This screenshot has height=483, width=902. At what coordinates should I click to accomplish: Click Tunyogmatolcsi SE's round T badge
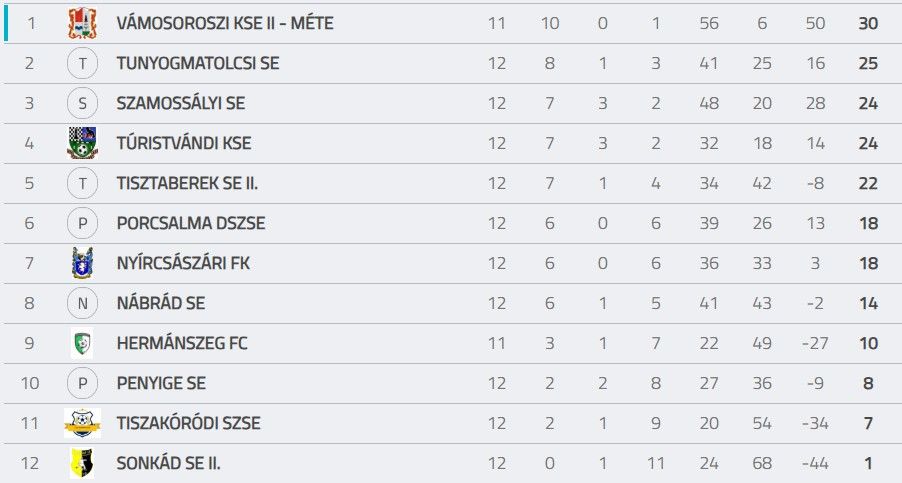click(x=82, y=63)
